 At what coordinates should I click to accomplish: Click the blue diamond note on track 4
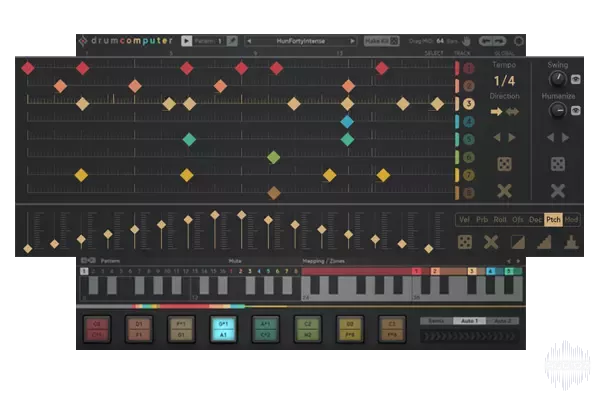[x=347, y=122]
